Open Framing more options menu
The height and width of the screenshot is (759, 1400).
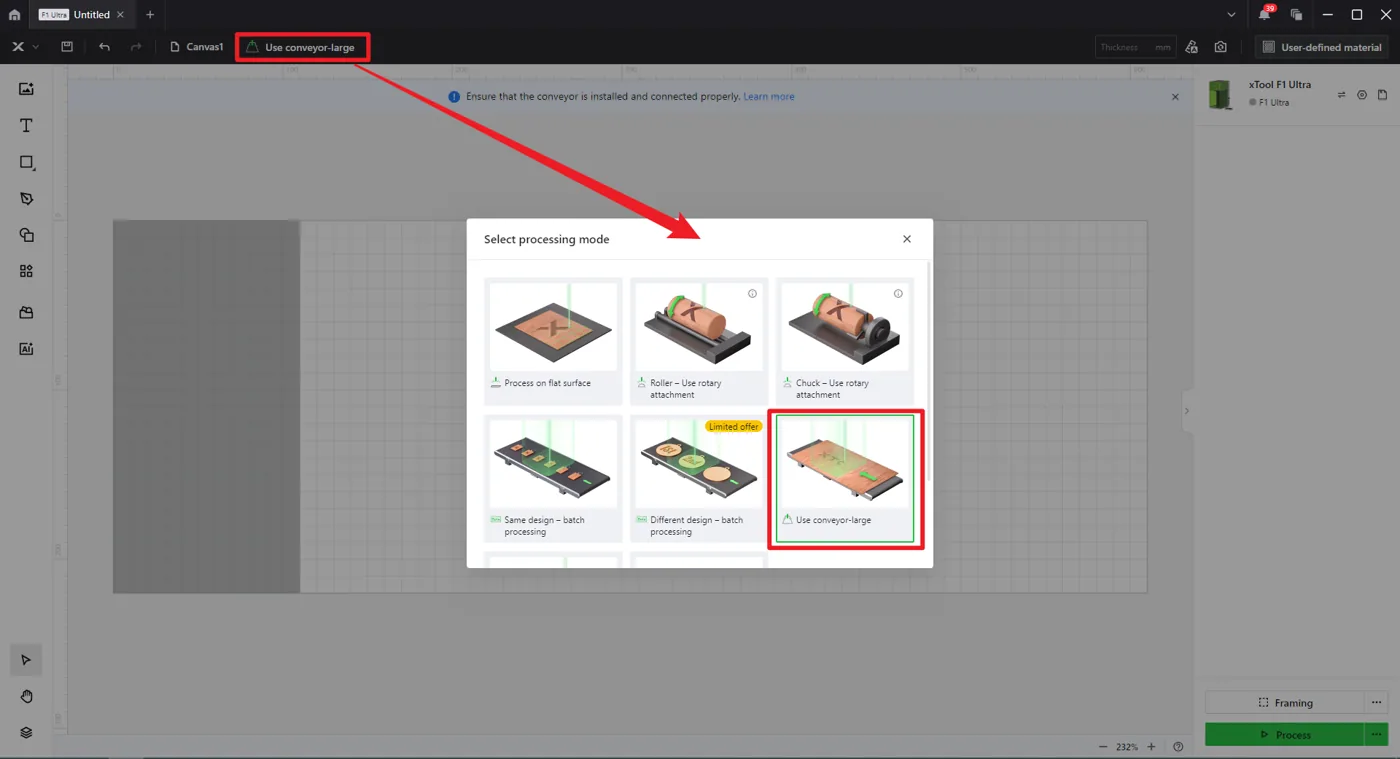point(1376,703)
